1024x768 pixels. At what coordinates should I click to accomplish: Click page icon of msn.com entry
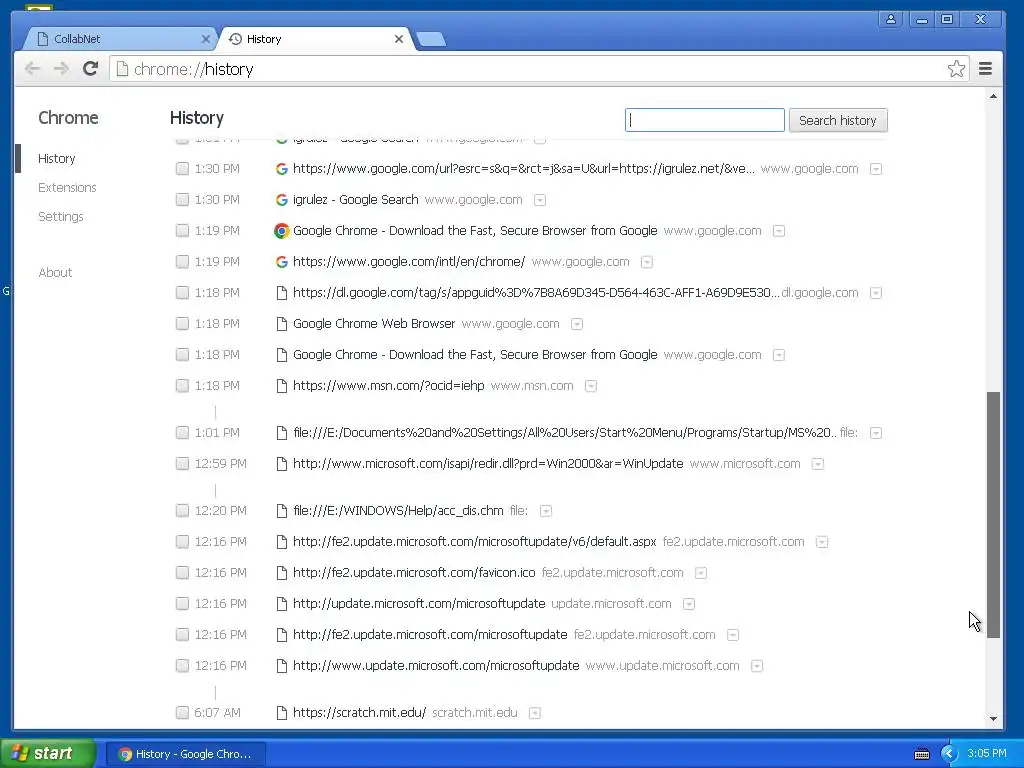(x=281, y=386)
